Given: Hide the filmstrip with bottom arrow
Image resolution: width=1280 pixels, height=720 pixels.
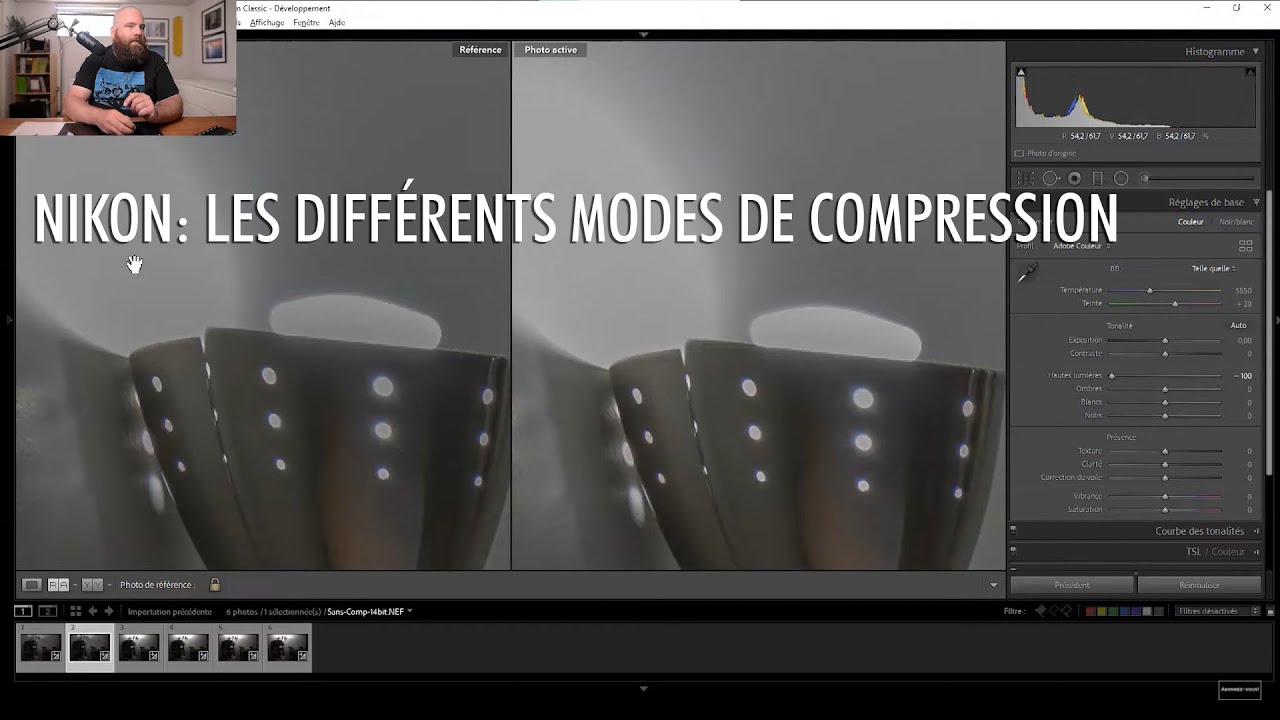Looking at the screenshot, I should click(643, 688).
